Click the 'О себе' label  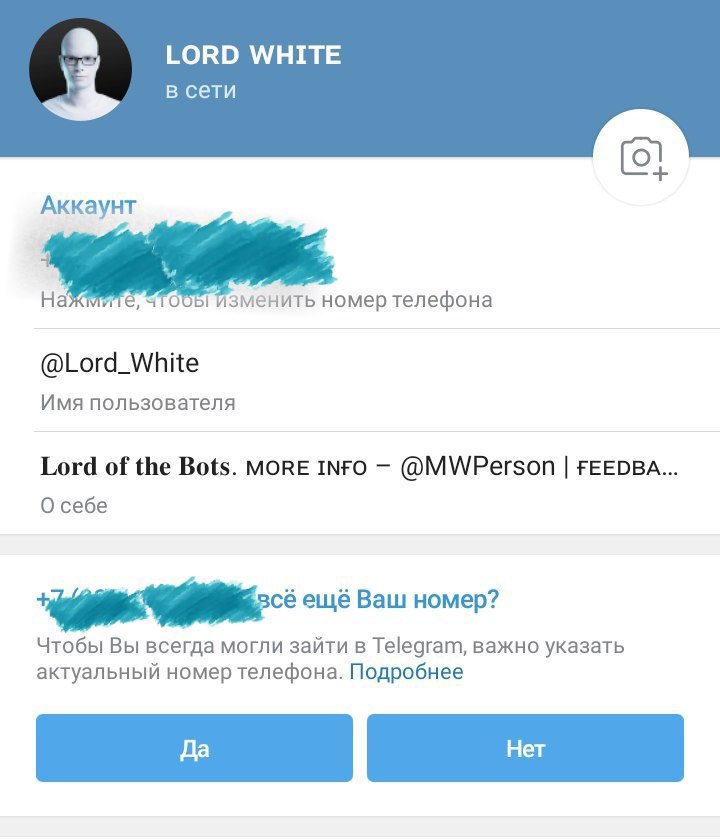(74, 506)
